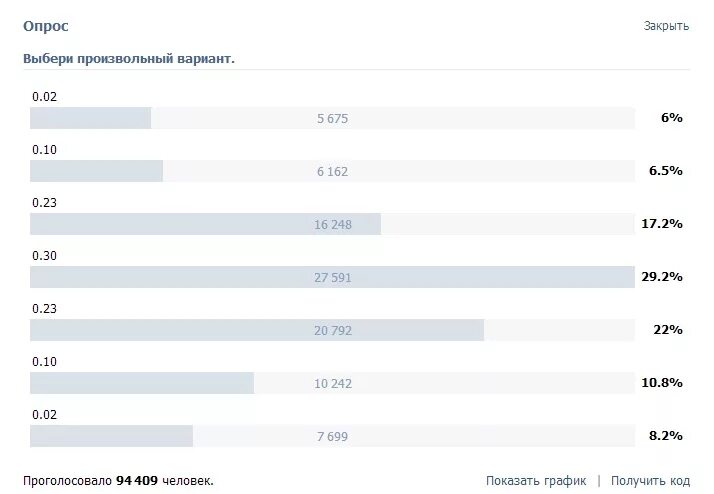This screenshot has height=494, width=714.
Task: Open the Показать график link
Action: 536,481
